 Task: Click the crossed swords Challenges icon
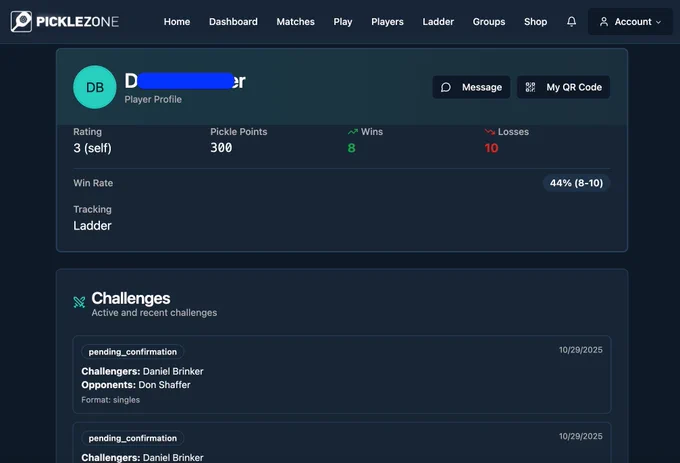(x=79, y=302)
